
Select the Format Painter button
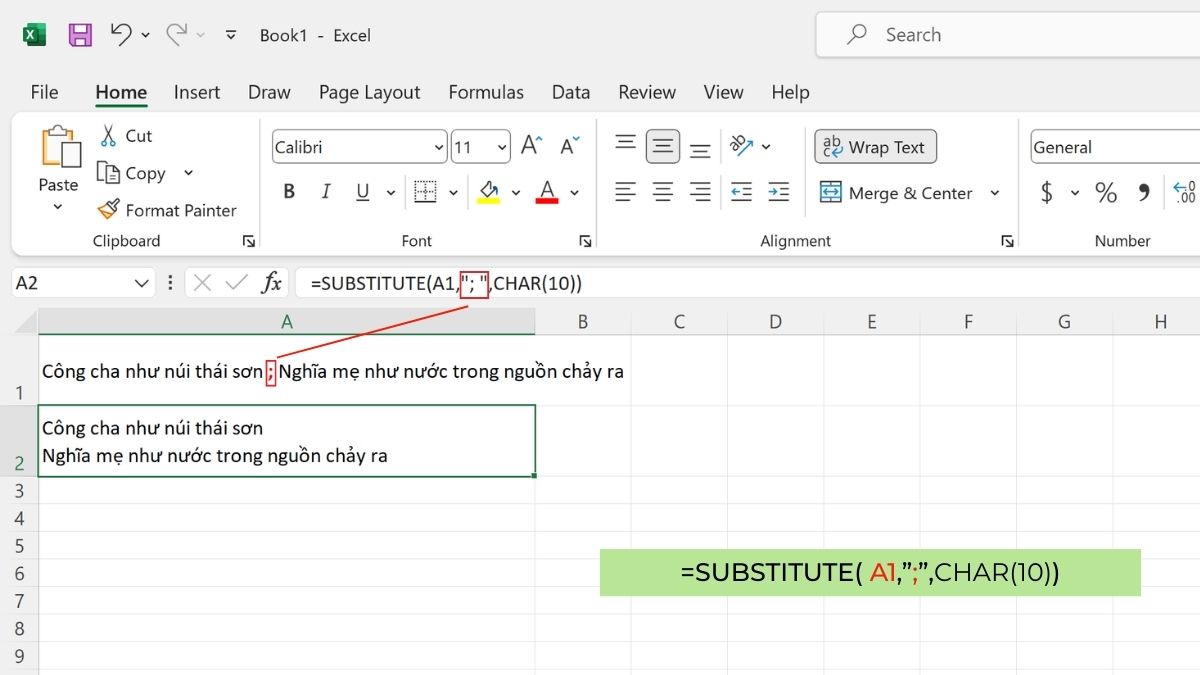167,210
